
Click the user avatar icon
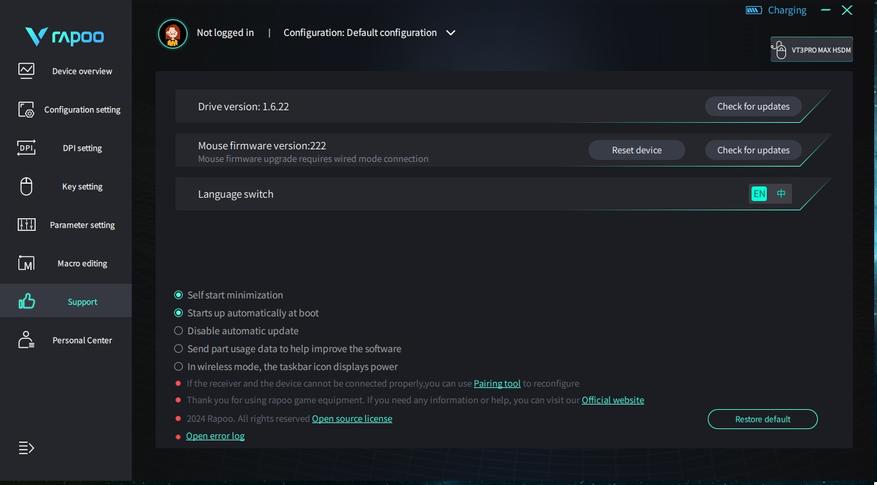tap(173, 33)
